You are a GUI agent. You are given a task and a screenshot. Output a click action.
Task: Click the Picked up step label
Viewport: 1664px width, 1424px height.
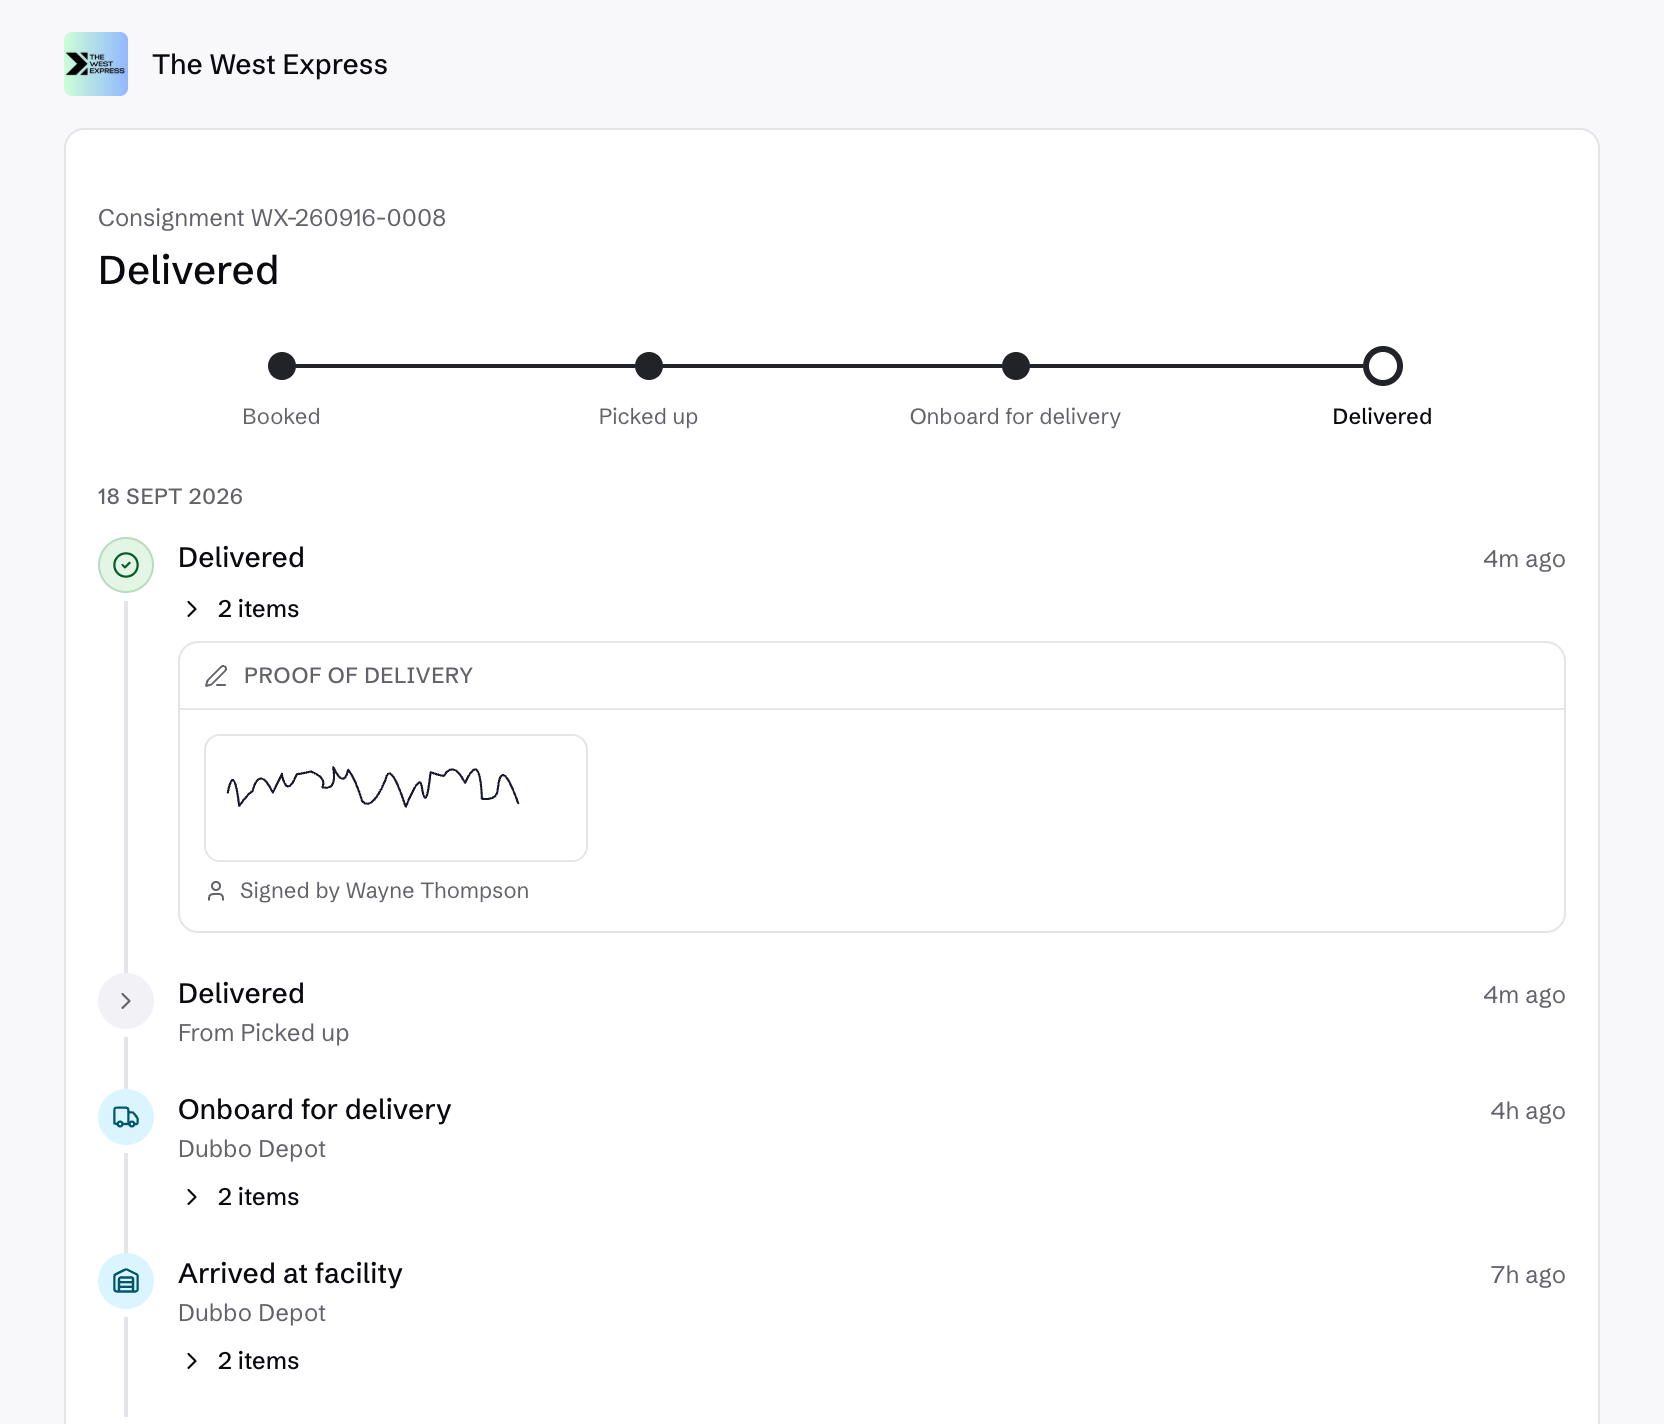pyautogui.click(x=648, y=417)
